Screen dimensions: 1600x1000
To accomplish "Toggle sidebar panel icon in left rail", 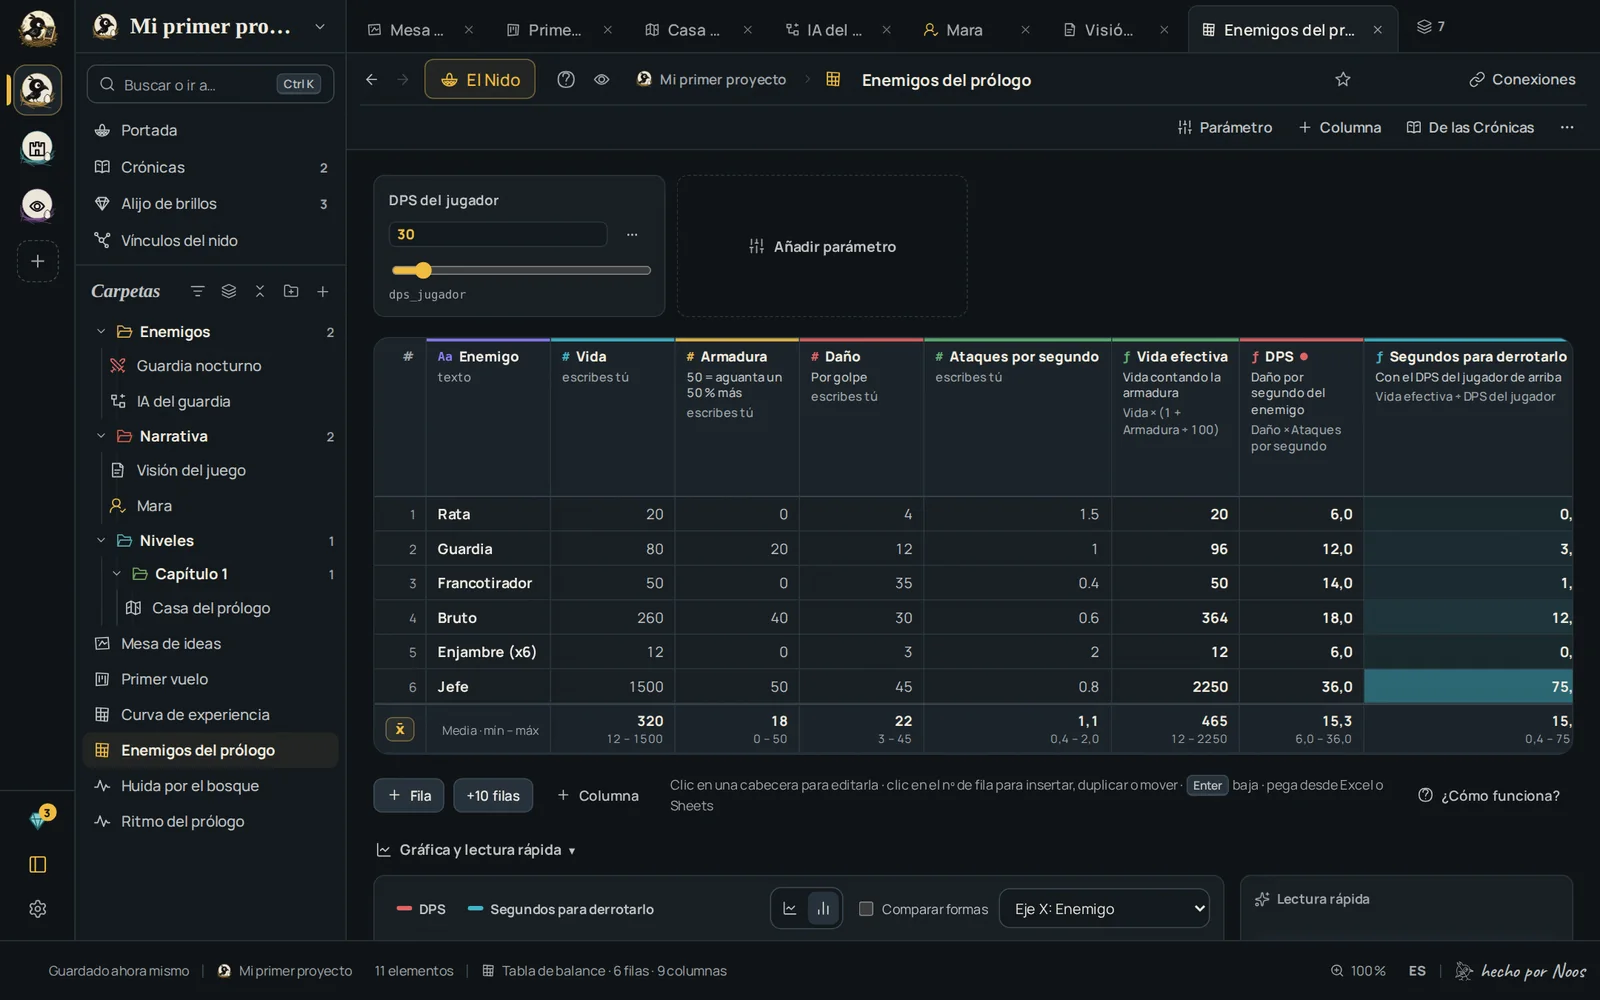I will [x=38, y=864].
